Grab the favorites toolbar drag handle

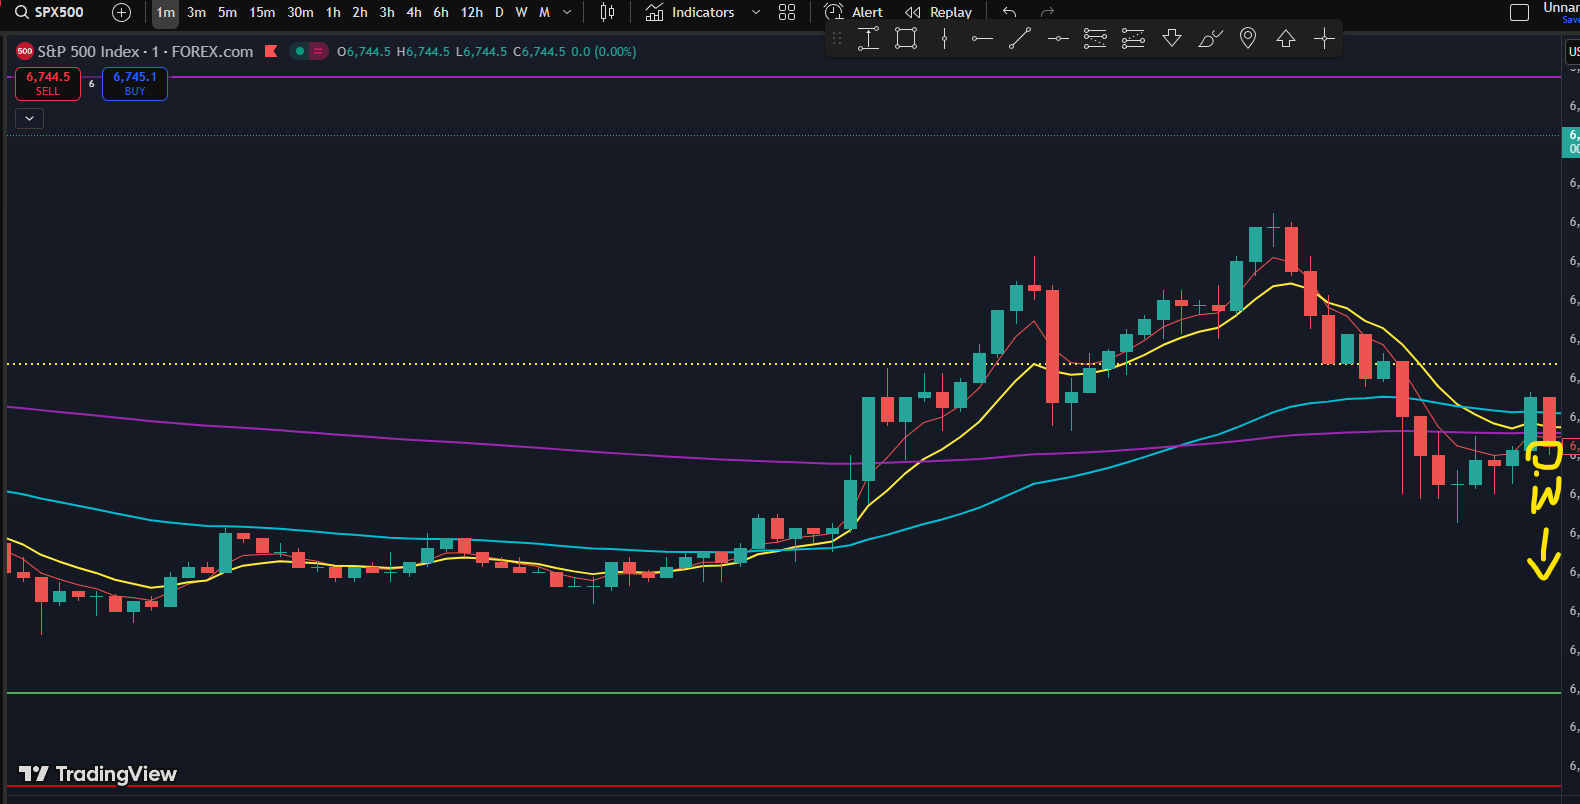pos(837,39)
